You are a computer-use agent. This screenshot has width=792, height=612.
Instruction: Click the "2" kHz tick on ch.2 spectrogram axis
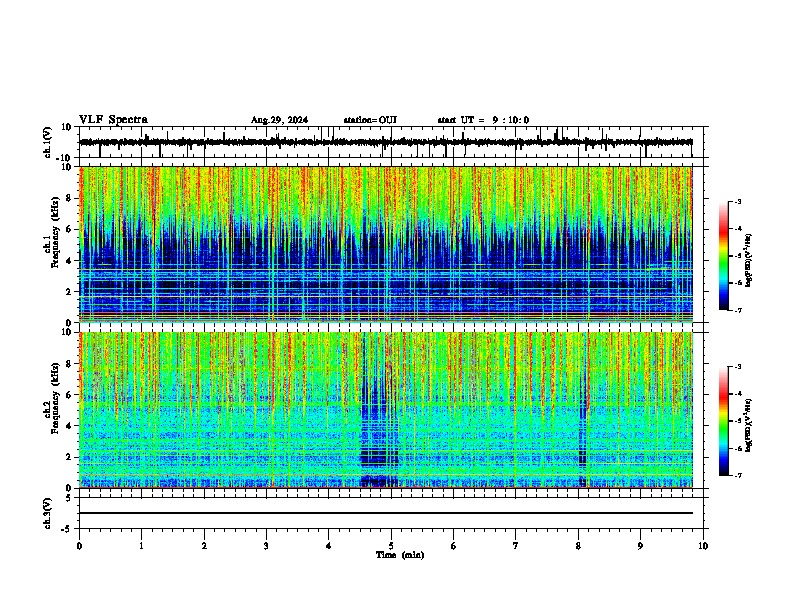click(70, 457)
